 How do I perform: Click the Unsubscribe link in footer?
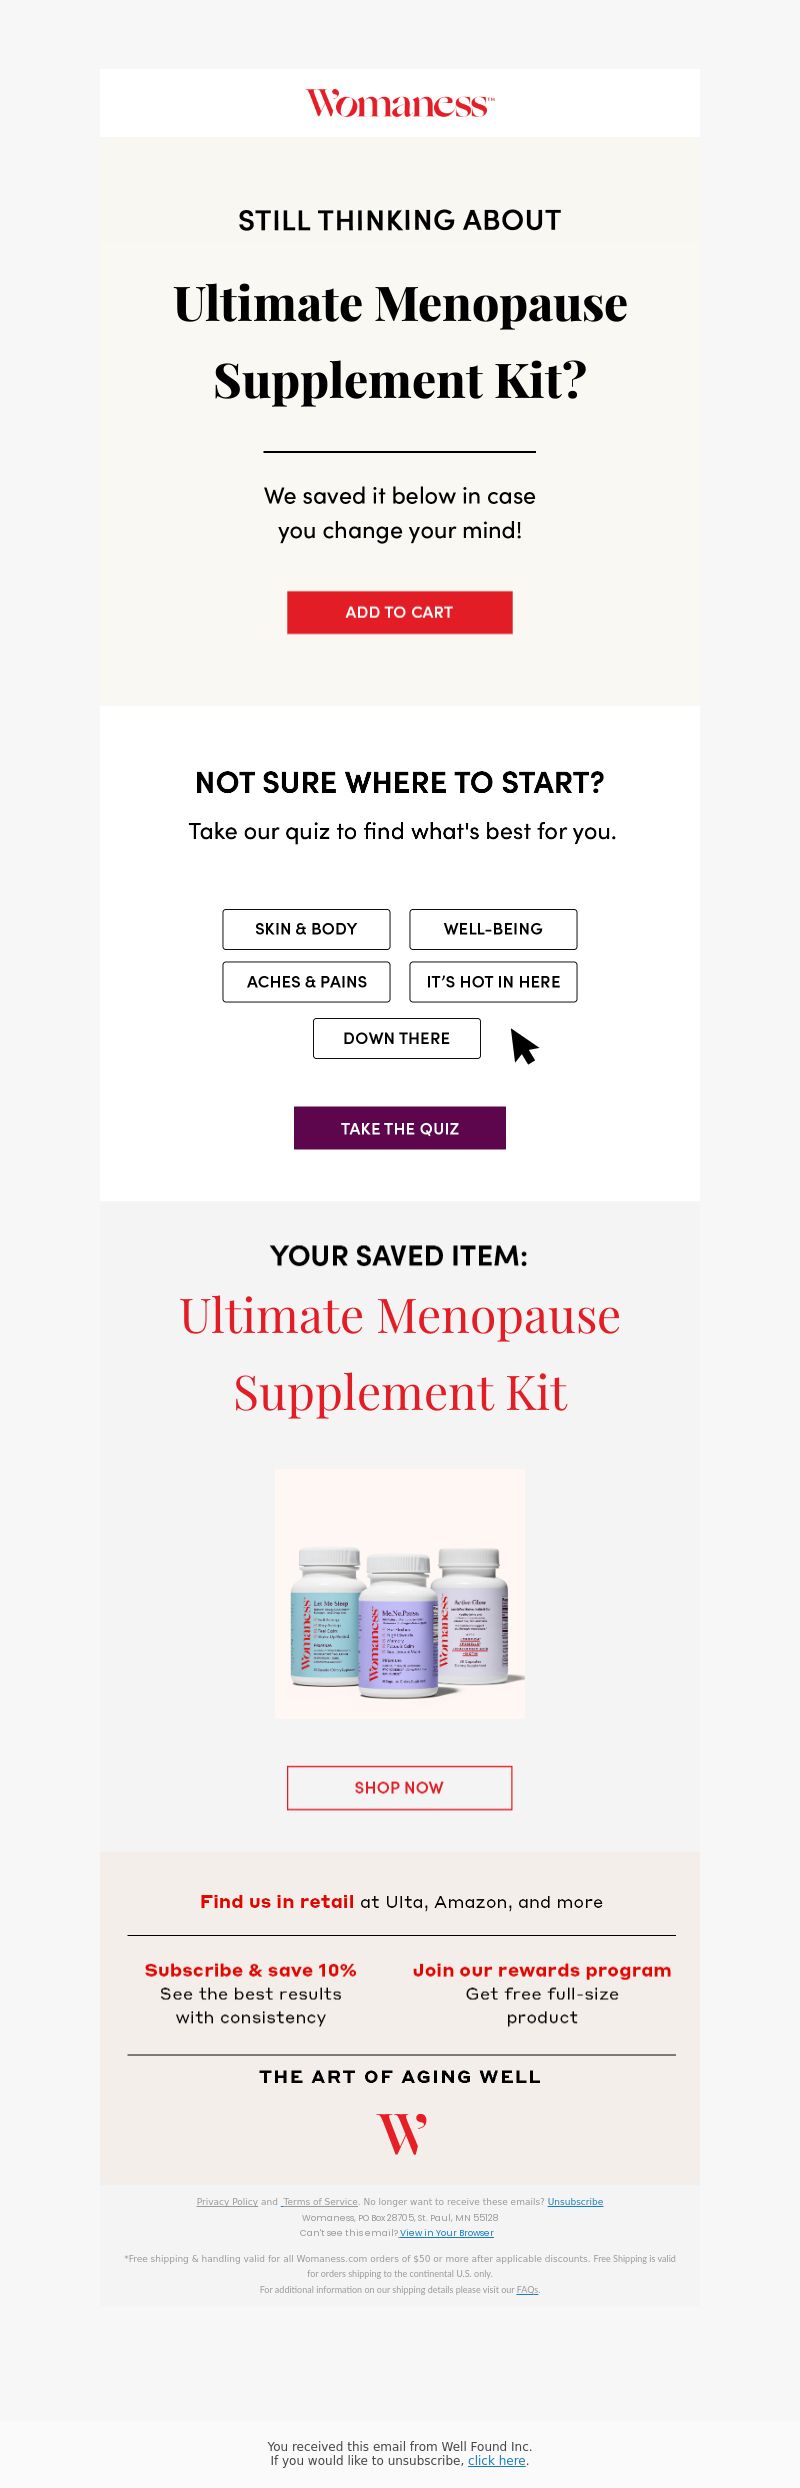click(575, 2201)
